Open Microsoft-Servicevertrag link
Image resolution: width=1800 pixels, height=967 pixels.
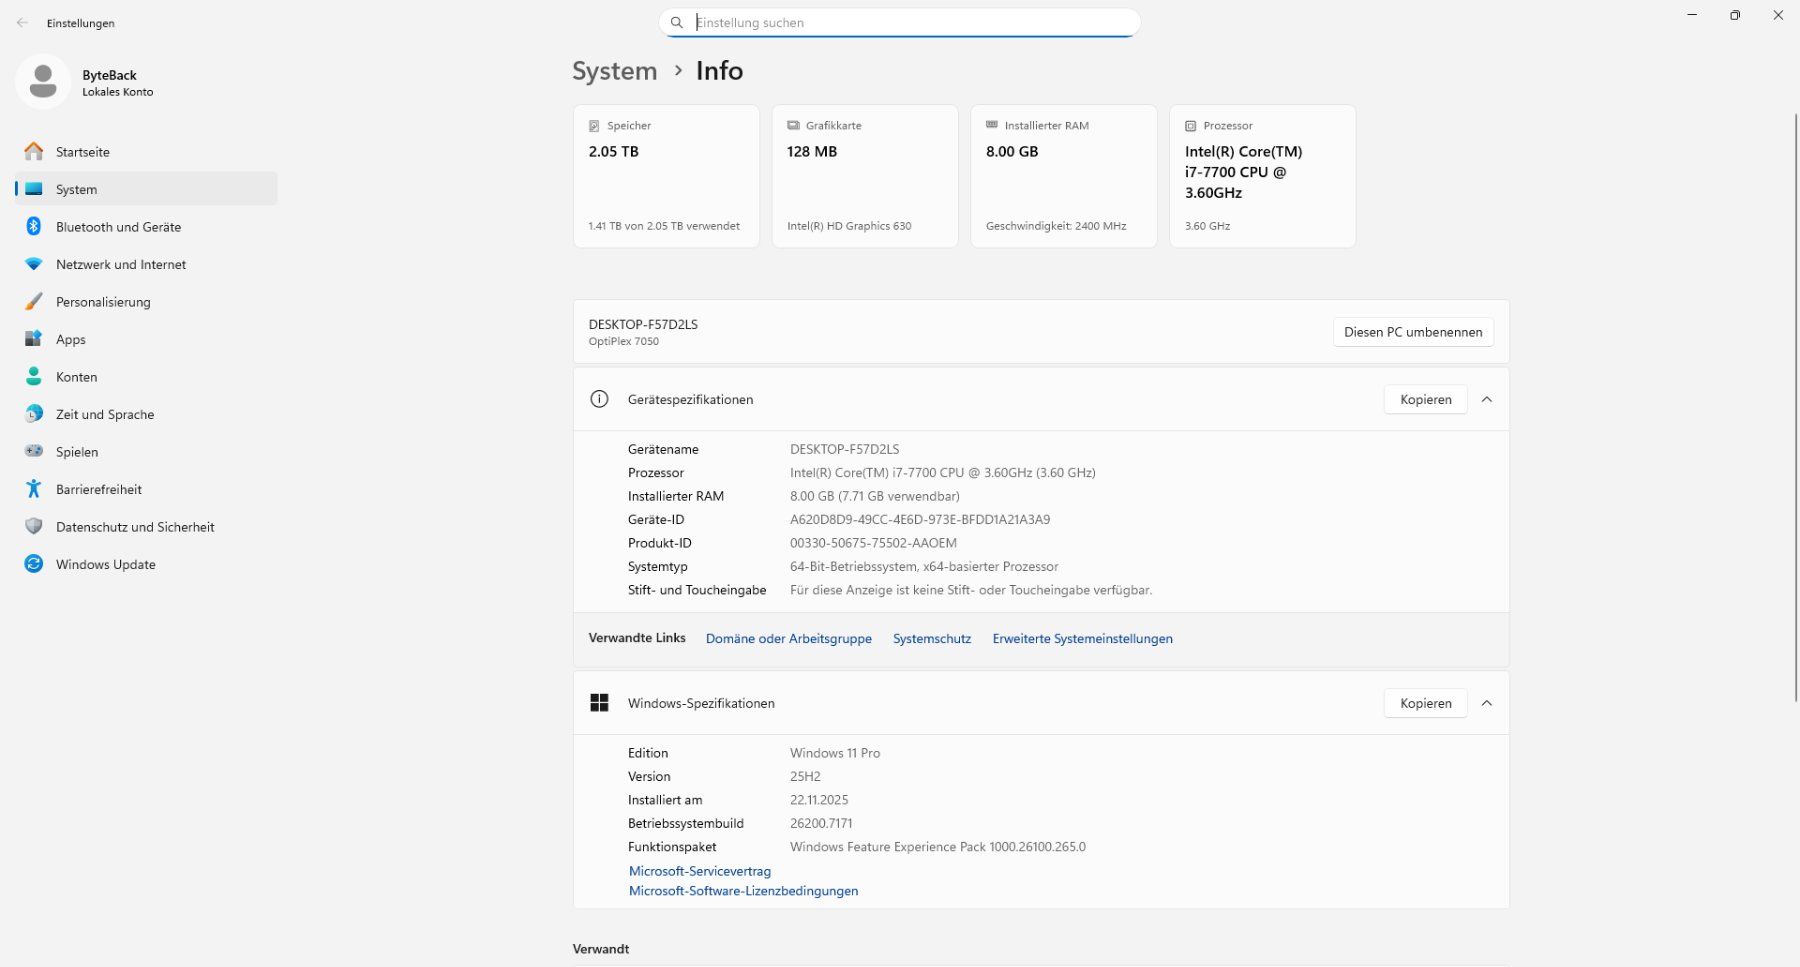pyautogui.click(x=700, y=871)
